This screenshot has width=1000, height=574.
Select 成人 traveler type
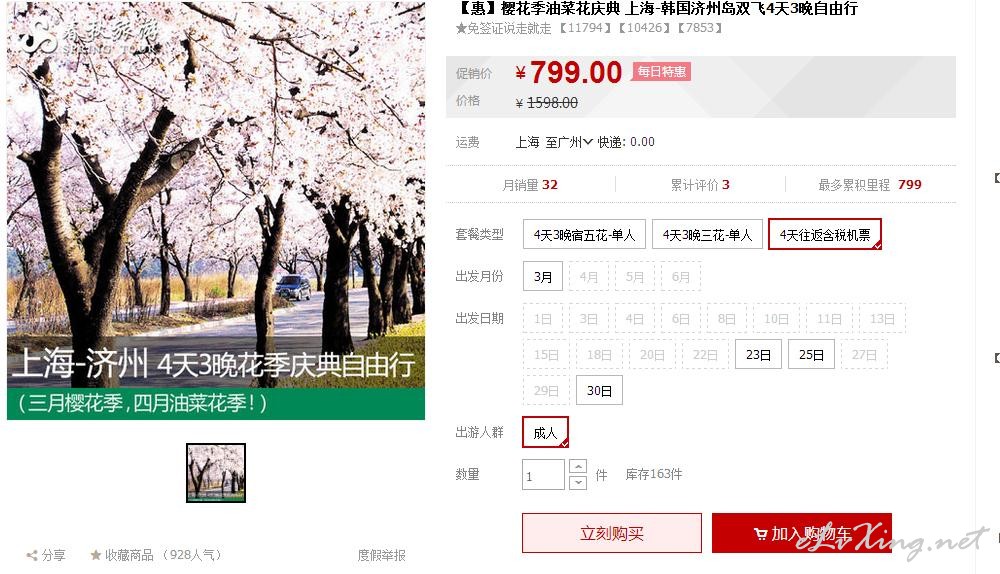(545, 432)
